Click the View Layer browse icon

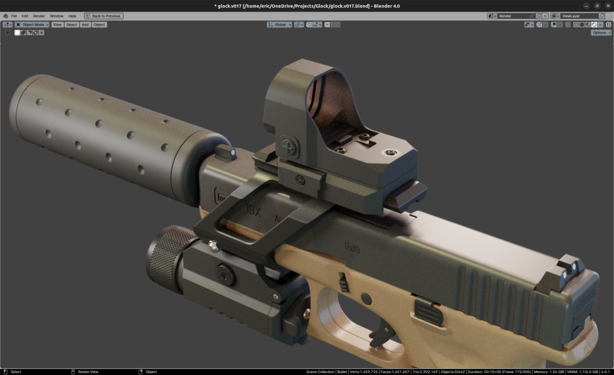point(555,16)
